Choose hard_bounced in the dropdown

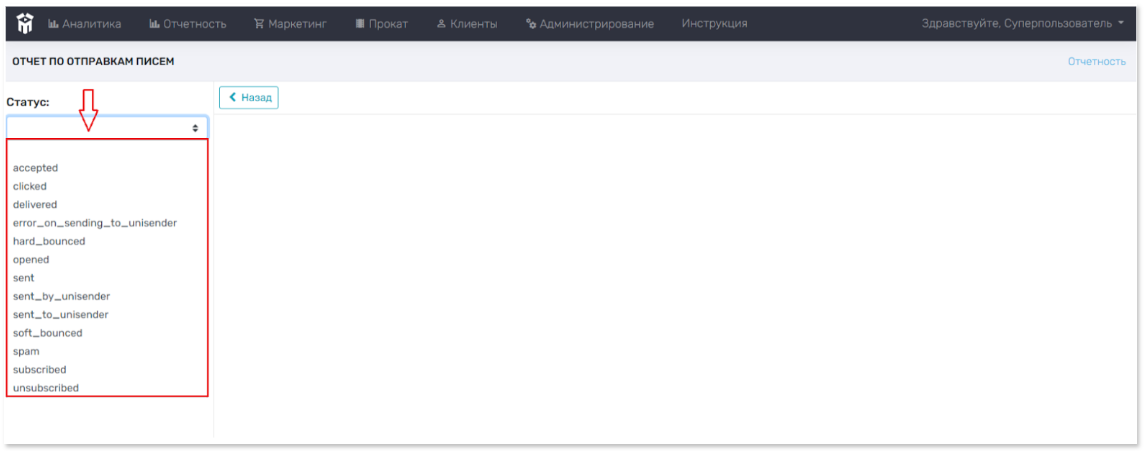[49, 241]
